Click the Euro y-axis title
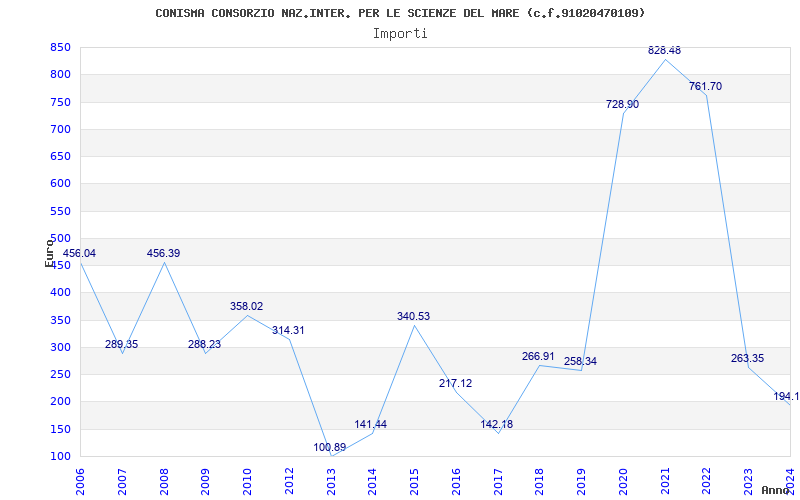Image resolution: width=800 pixels, height=500 pixels. (49, 253)
